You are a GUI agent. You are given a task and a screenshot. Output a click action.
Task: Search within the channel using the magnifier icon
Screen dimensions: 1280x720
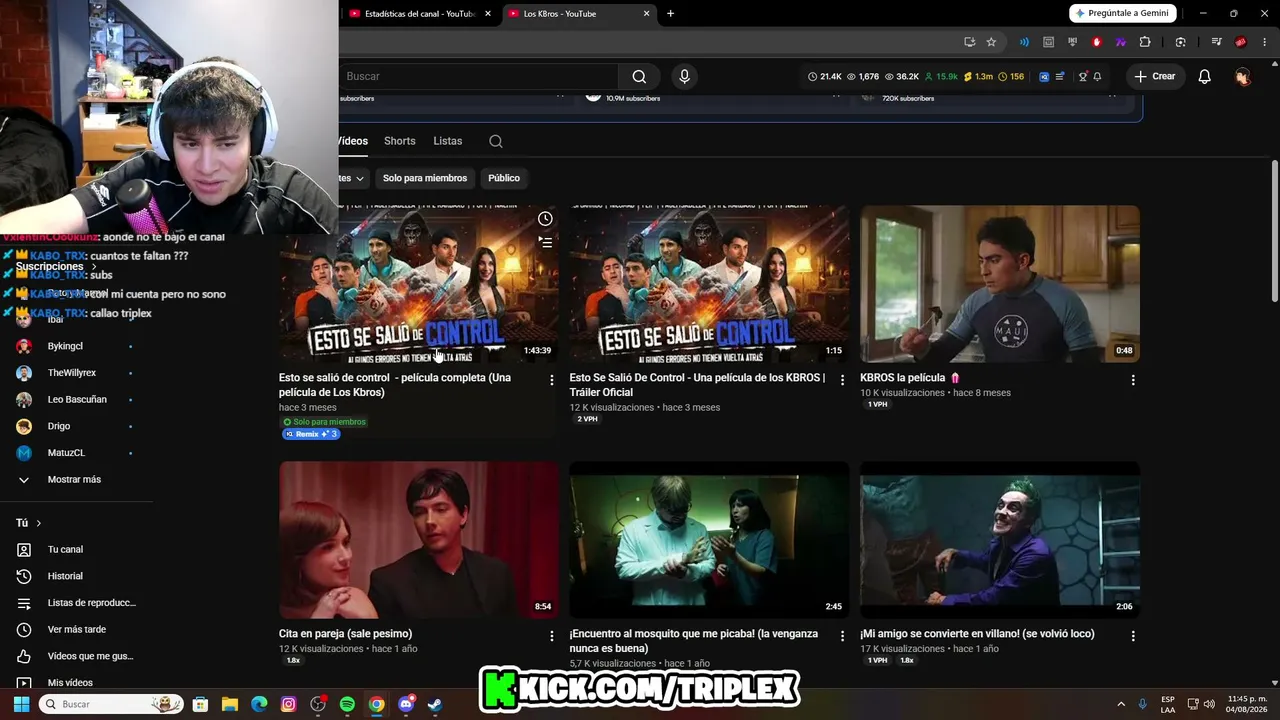click(x=496, y=141)
